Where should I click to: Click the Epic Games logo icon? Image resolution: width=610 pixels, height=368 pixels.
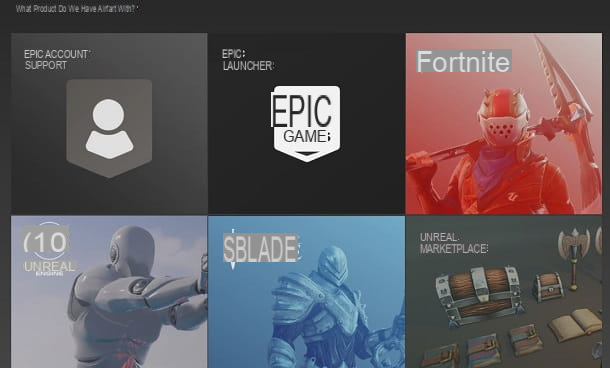[x=306, y=124]
